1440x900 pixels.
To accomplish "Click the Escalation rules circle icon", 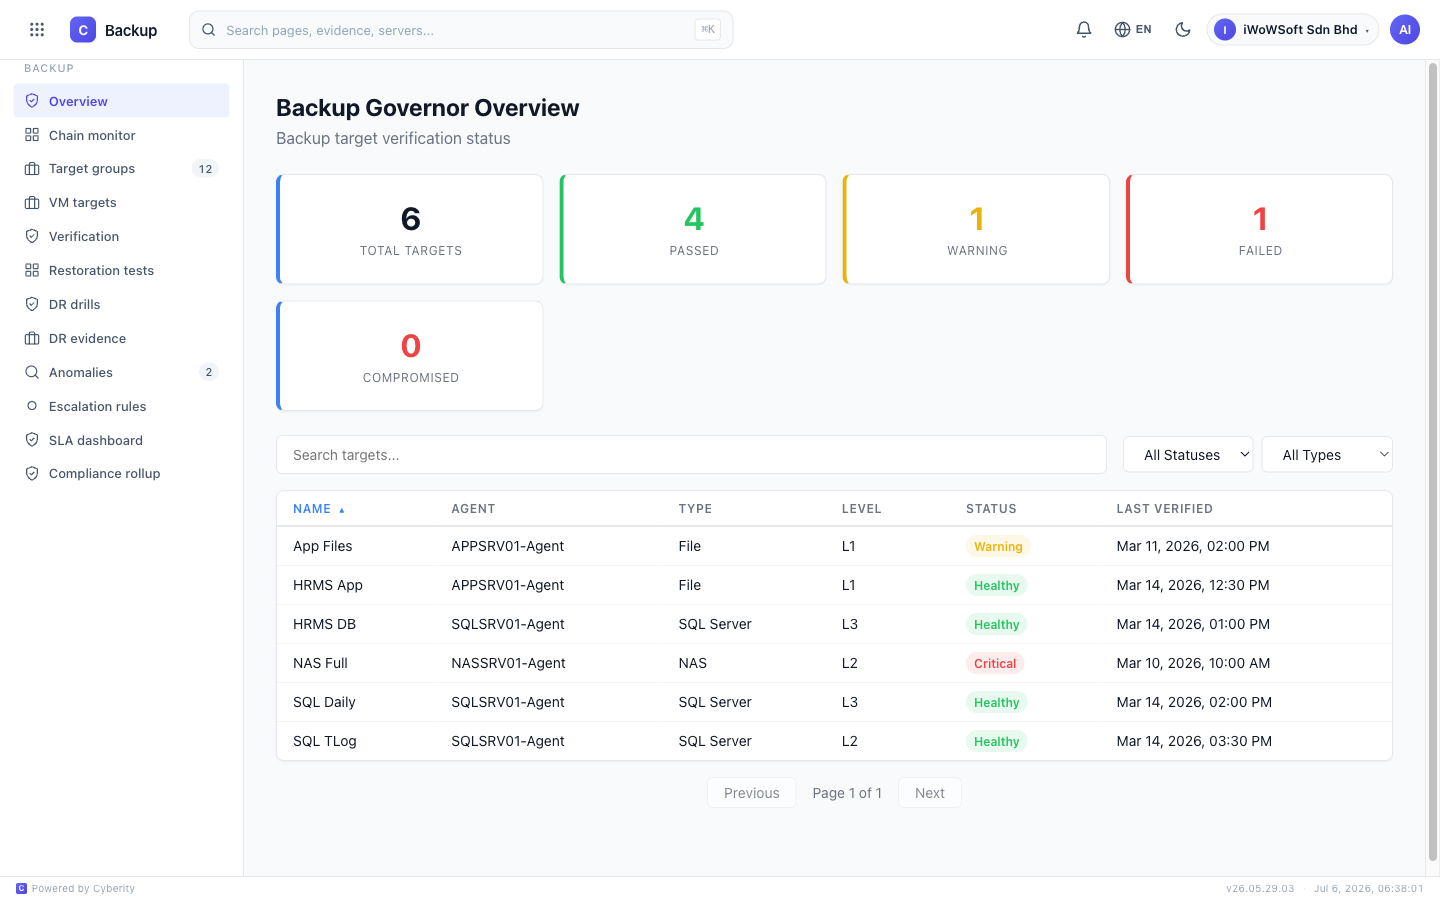I will [x=32, y=406].
